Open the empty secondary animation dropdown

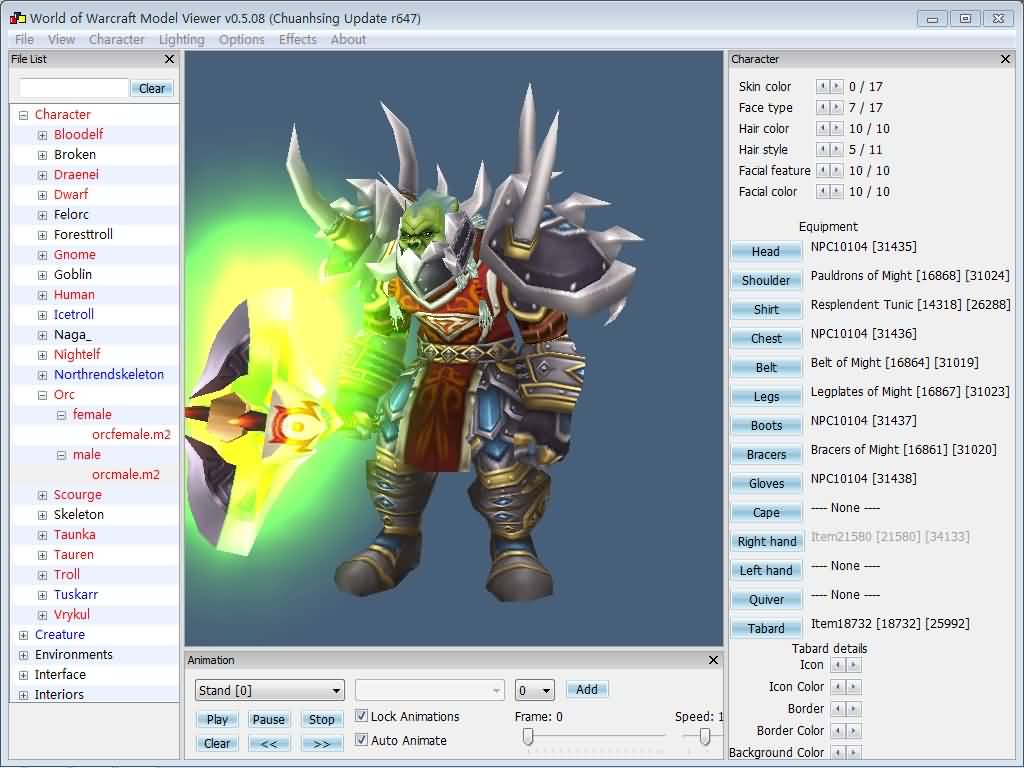tap(430, 690)
